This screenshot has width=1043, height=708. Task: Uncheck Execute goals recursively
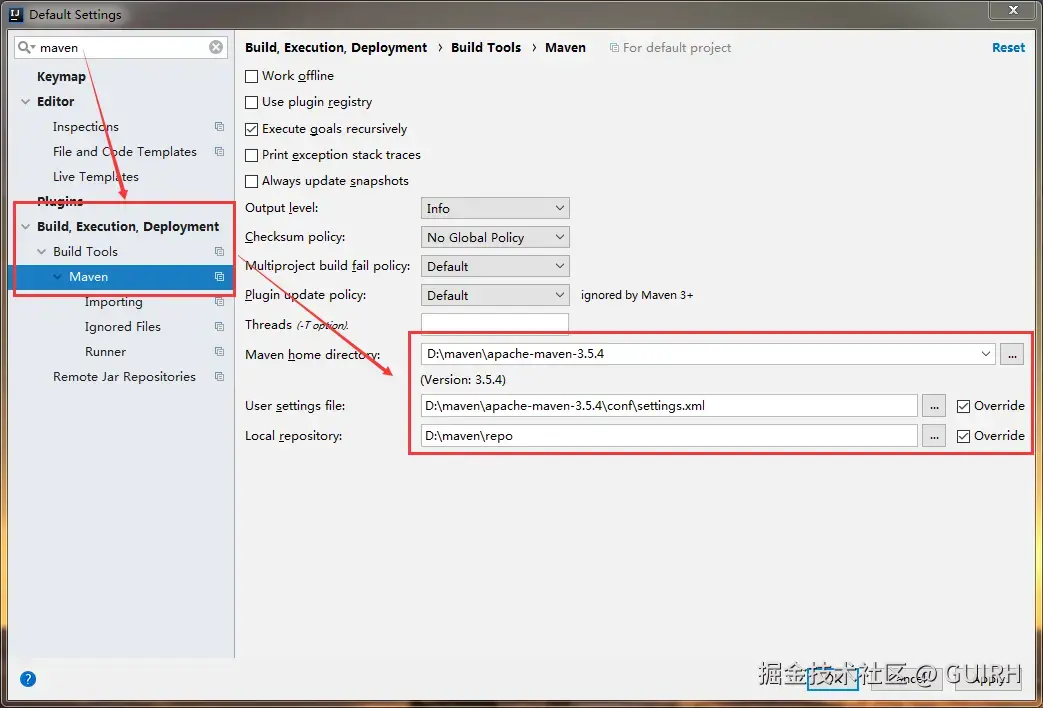251,129
